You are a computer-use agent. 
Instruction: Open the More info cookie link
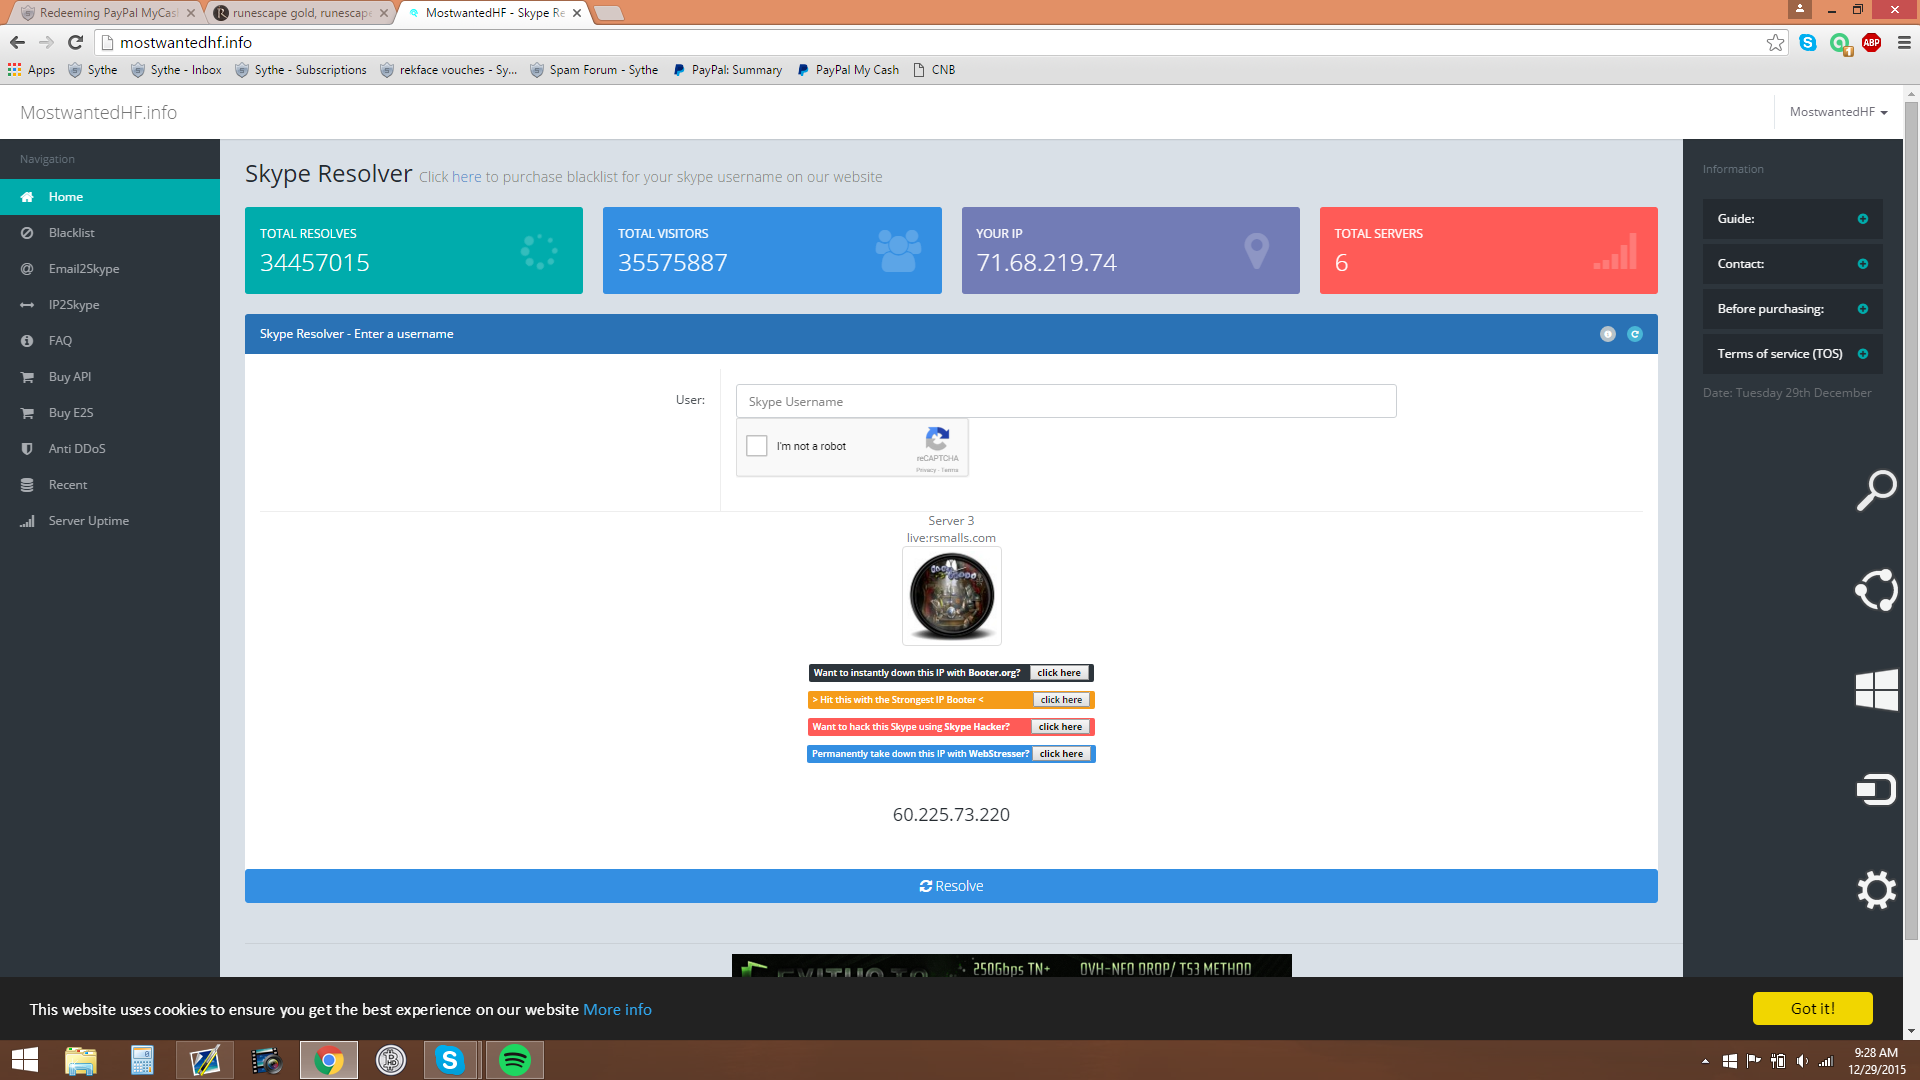coord(617,1009)
